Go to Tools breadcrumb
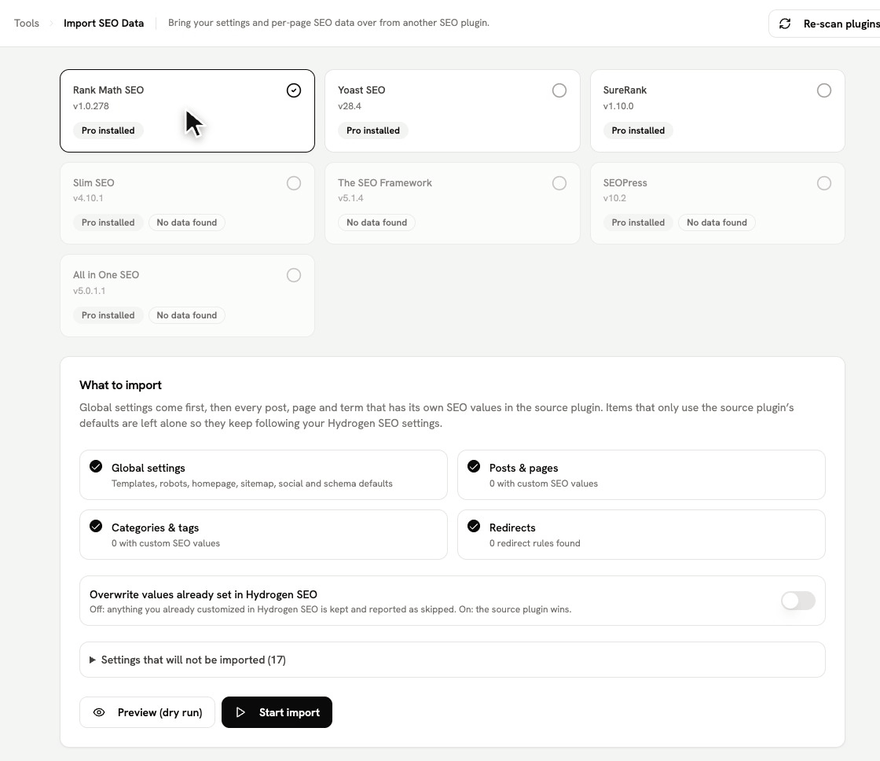 26,23
